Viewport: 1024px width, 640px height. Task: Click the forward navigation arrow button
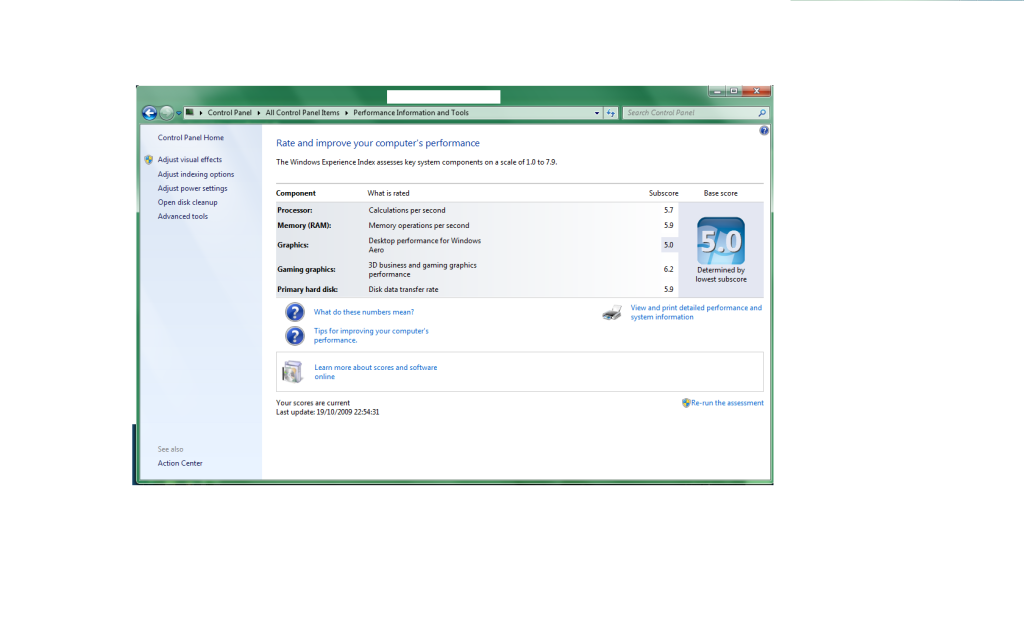[x=167, y=113]
